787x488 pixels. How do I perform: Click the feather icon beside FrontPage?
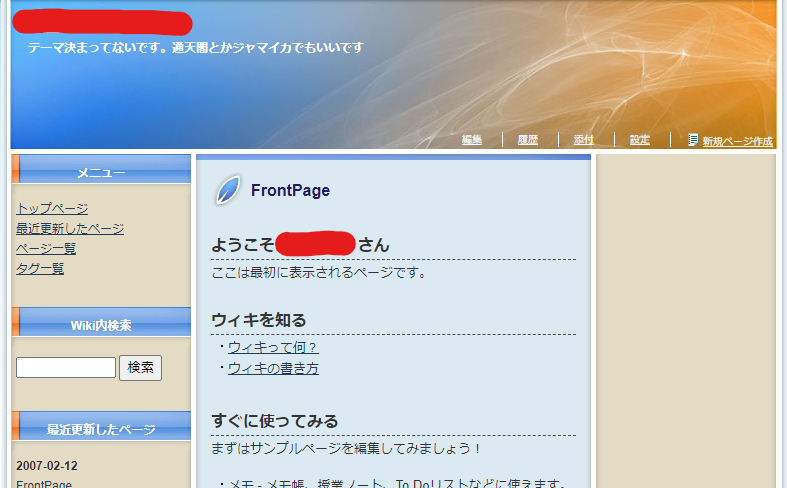pyautogui.click(x=228, y=190)
